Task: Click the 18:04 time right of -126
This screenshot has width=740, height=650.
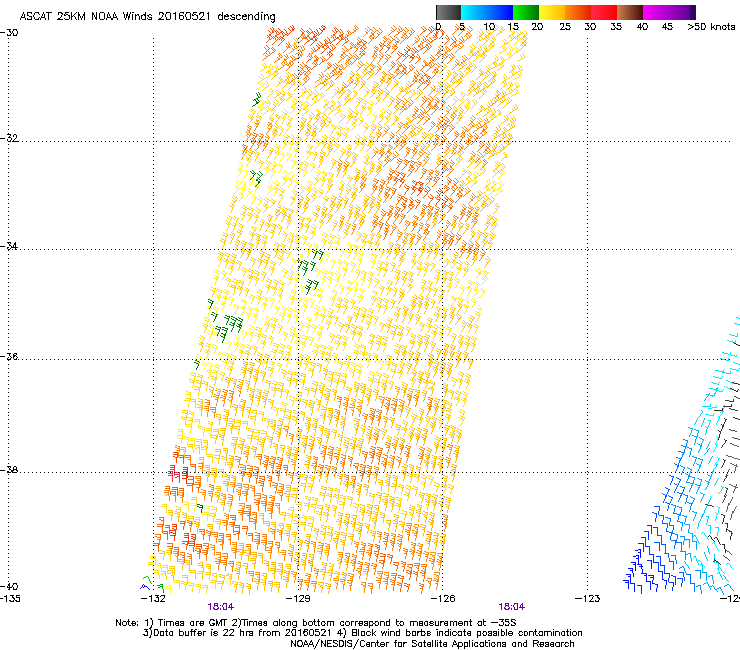Action: (x=512, y=607)
